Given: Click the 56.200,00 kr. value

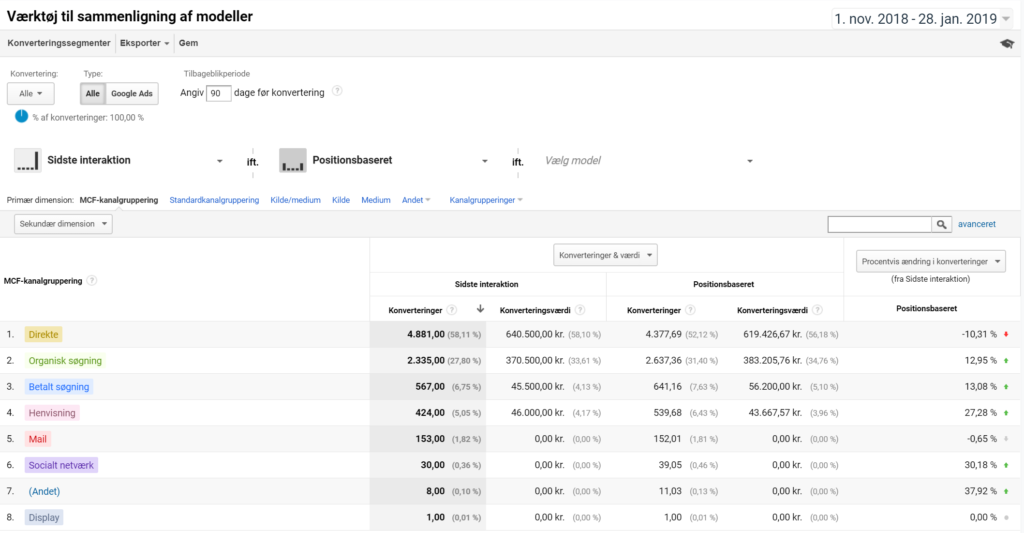Looking at the screenshot, I should point(775,387).
